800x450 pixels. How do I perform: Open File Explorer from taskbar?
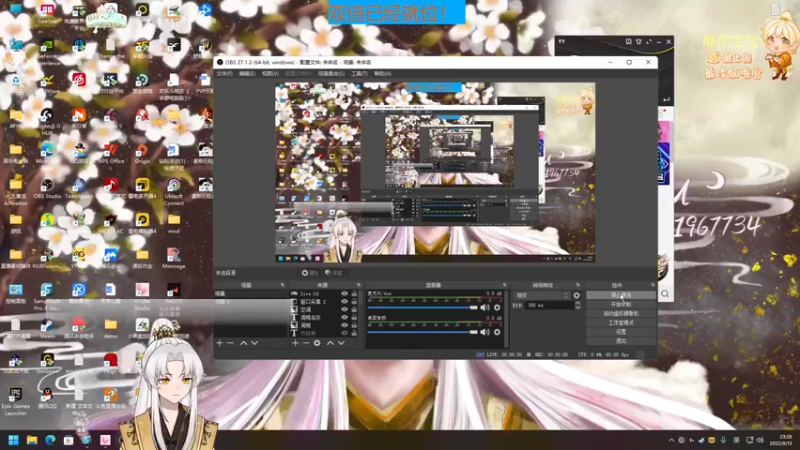32,440
